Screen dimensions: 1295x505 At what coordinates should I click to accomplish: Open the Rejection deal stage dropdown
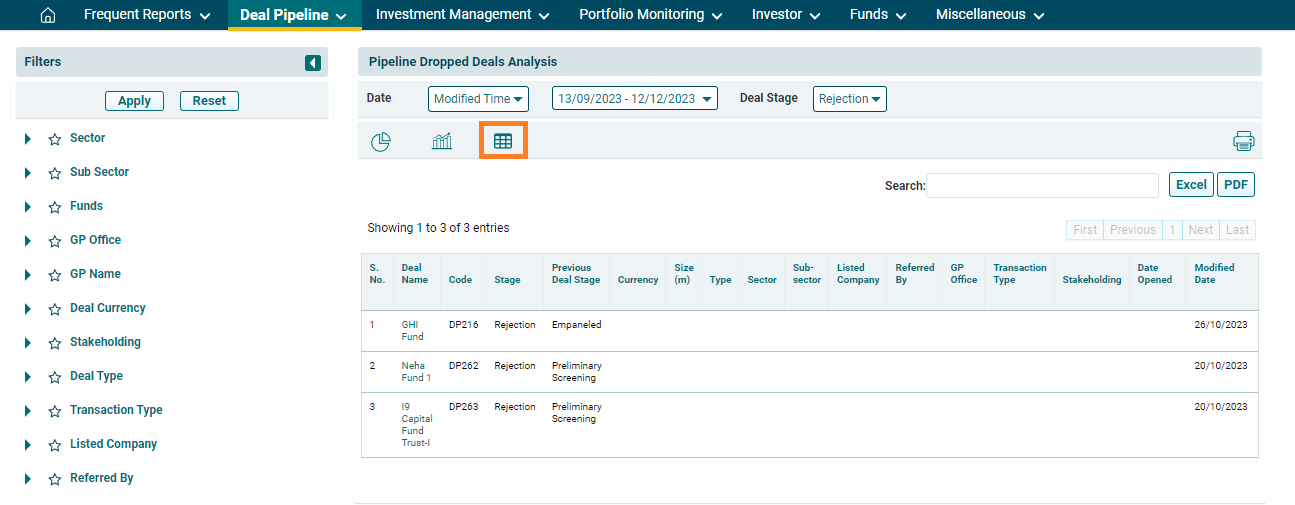pyautogui.click(x=849, y=99)
